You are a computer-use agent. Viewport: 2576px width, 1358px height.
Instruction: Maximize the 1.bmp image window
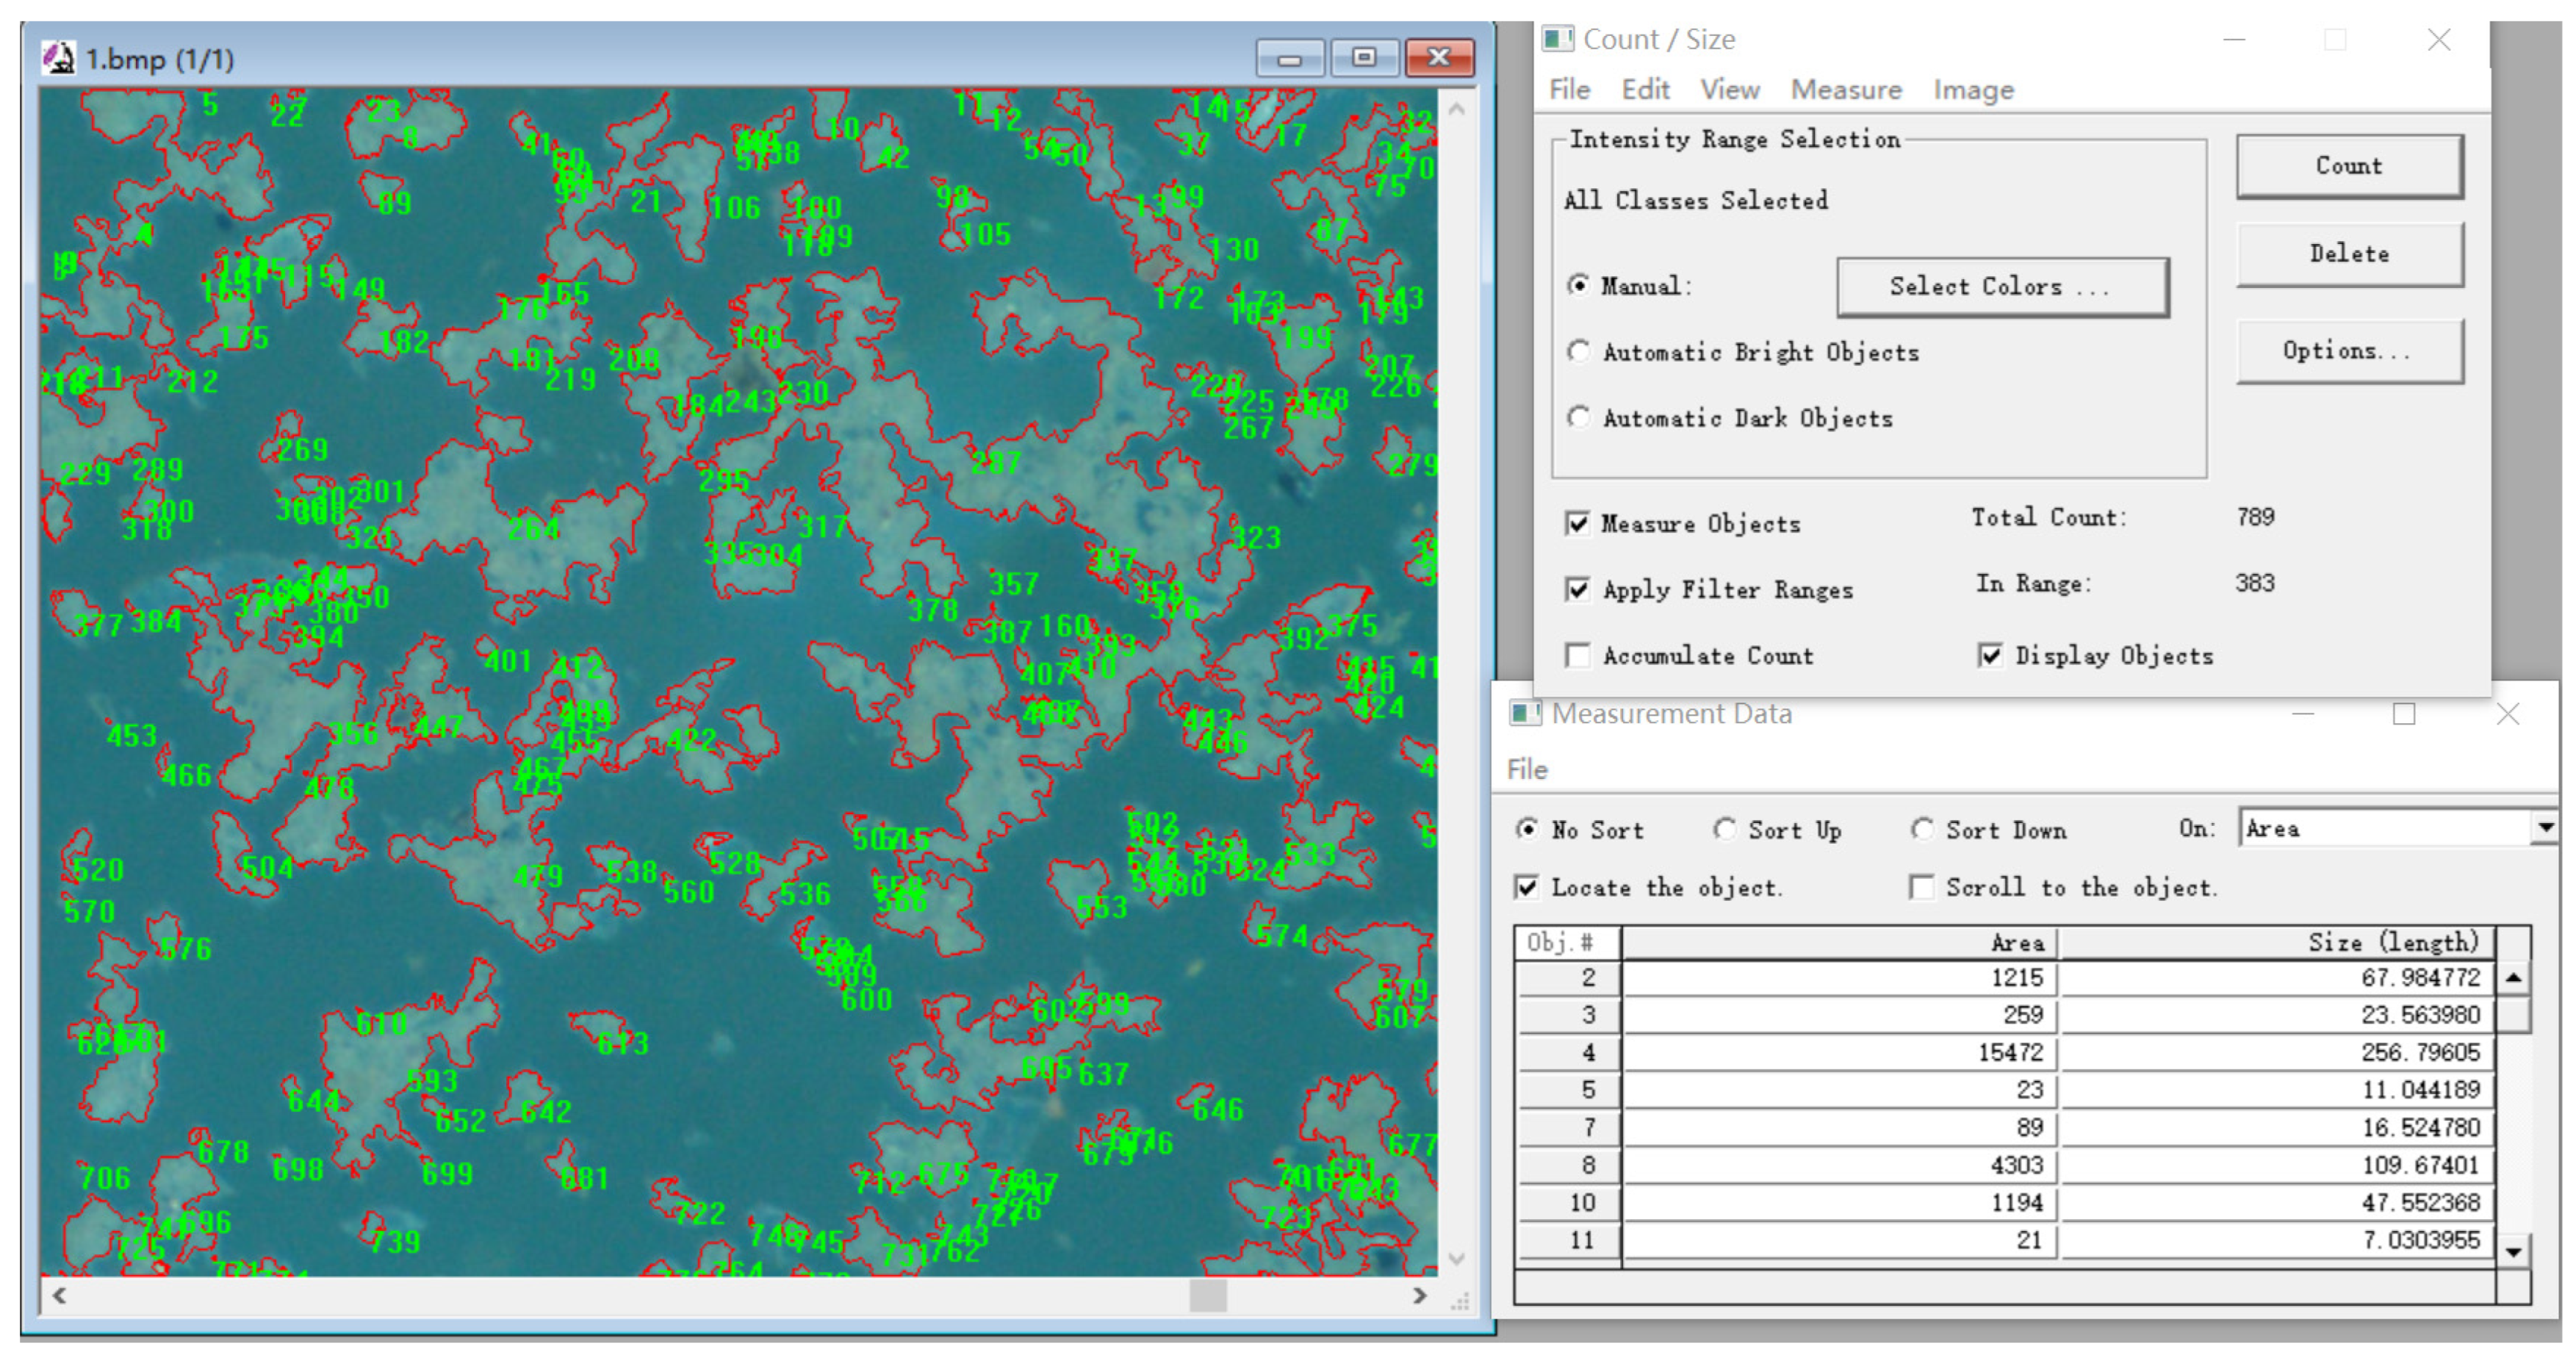click(x=1364, y=58)
